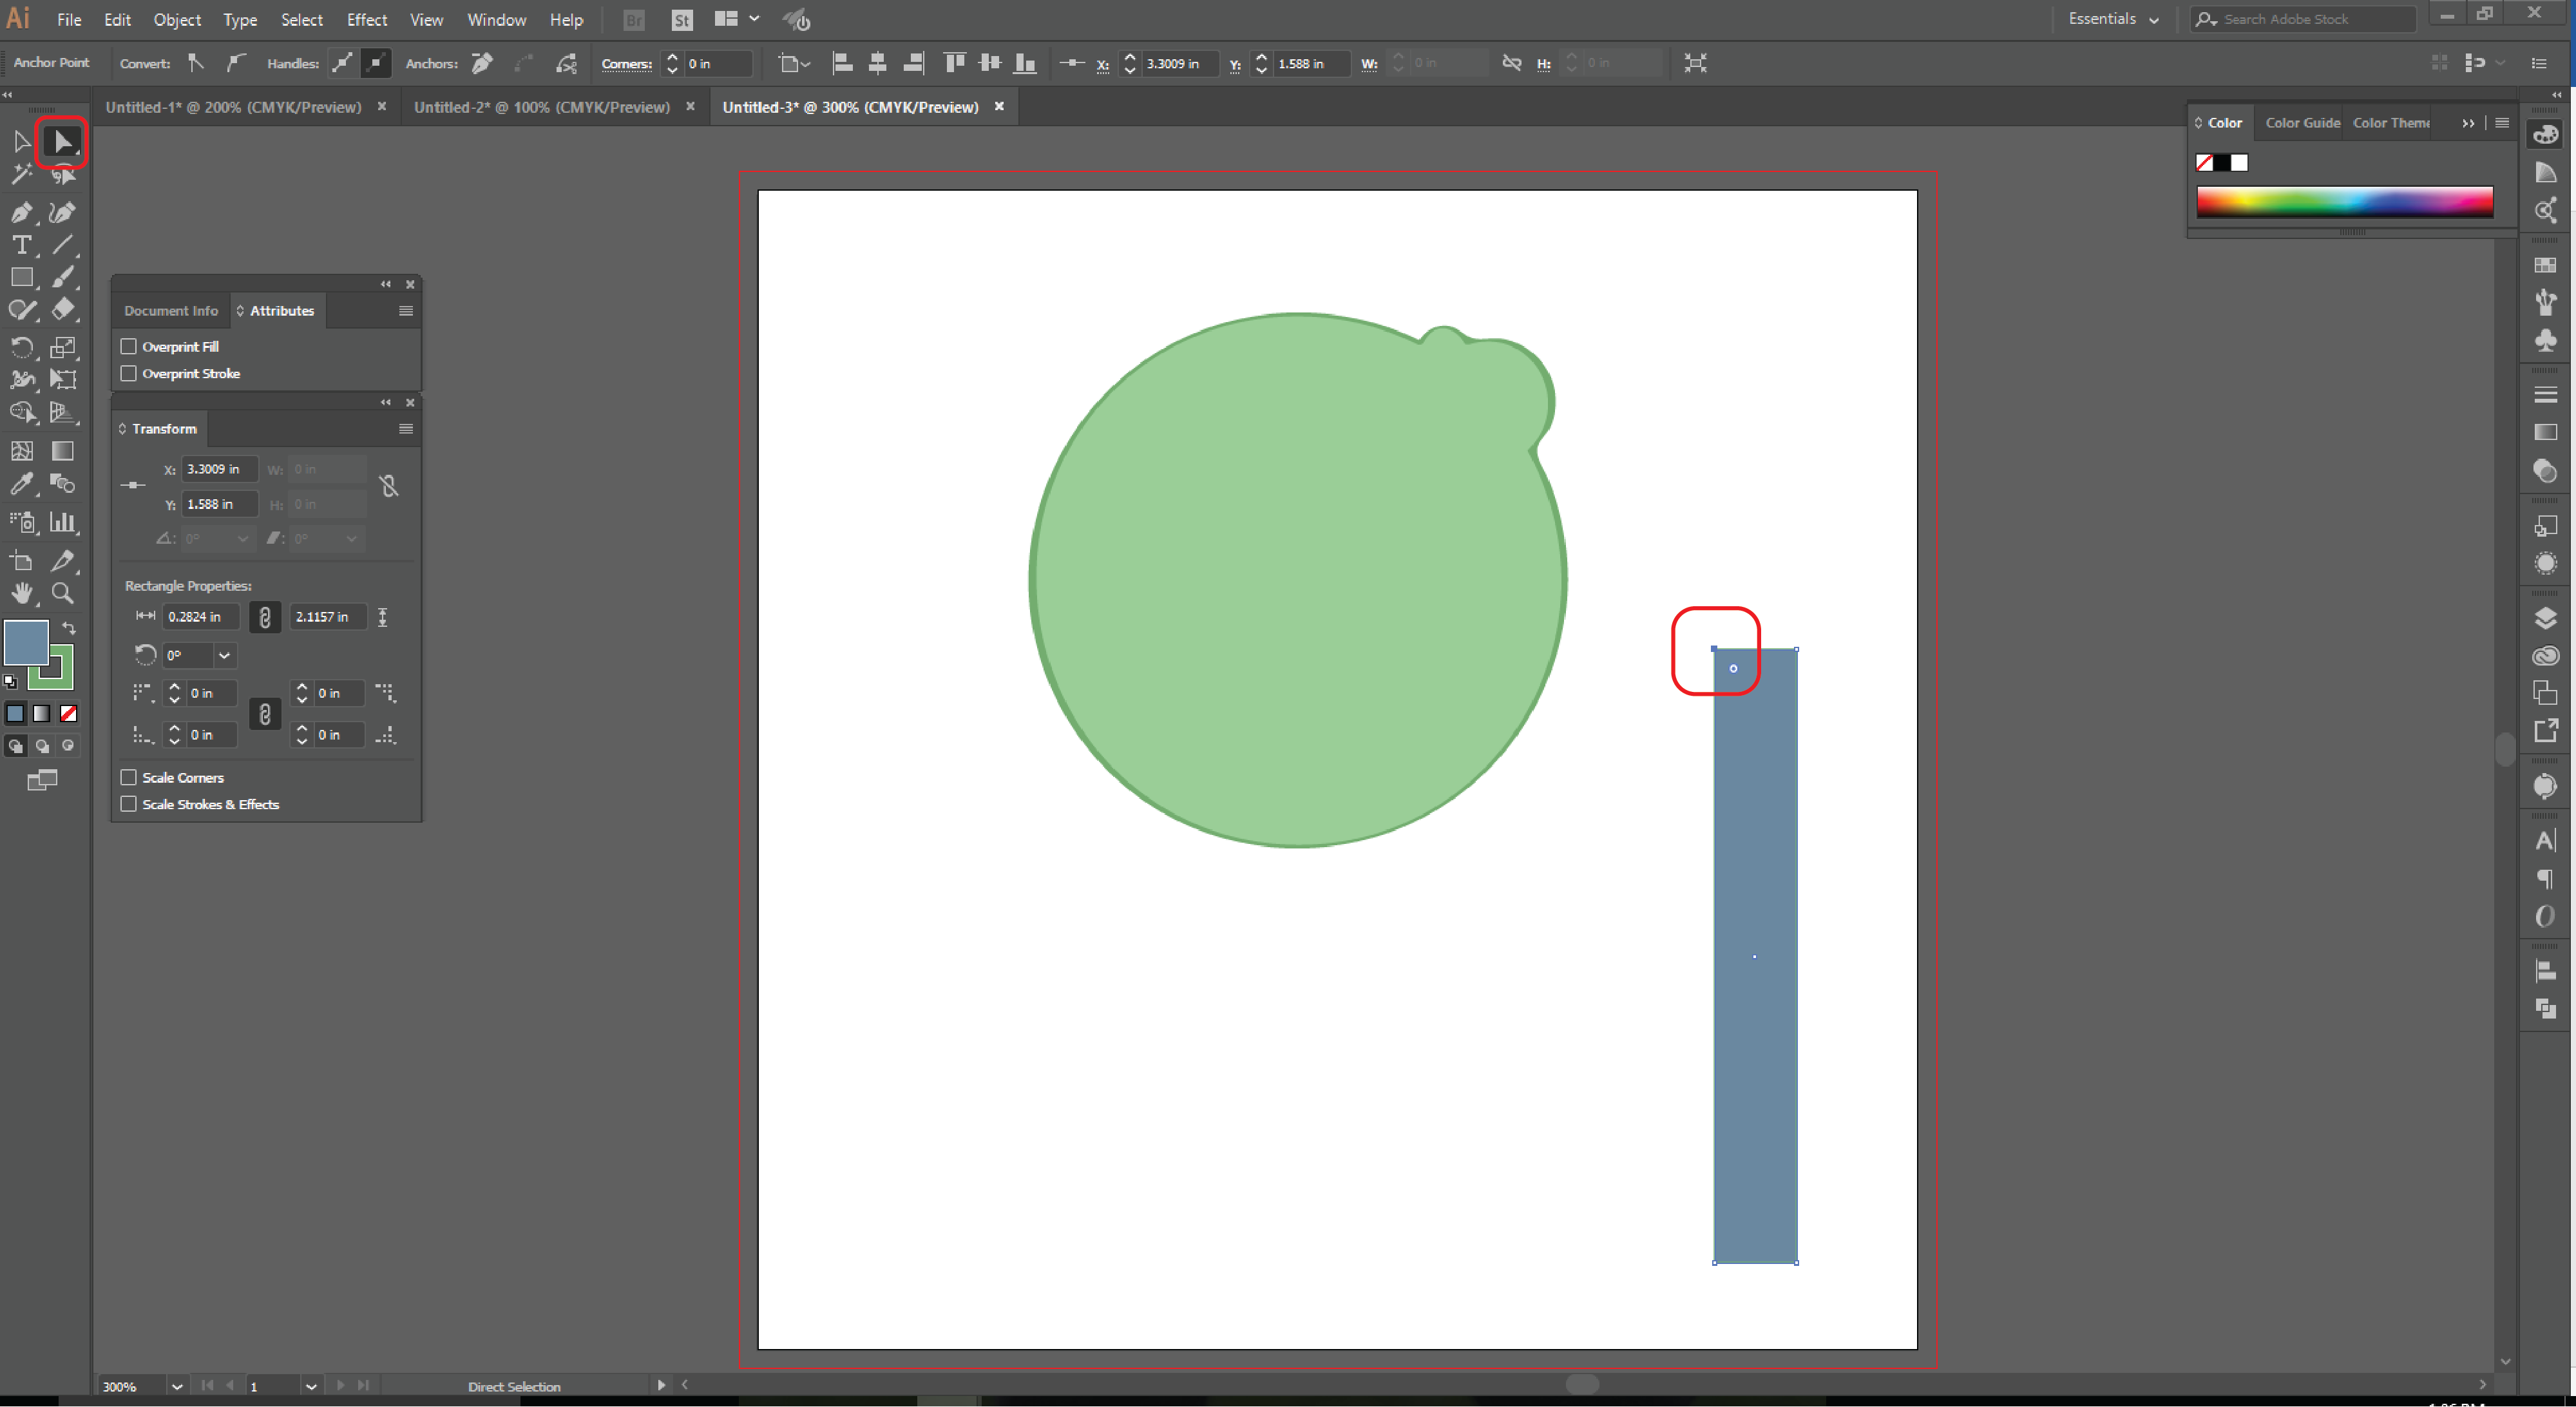Viewport: 2576px width, 1407px height.
Task: Select the Hand tool
Action: point(21,593)
